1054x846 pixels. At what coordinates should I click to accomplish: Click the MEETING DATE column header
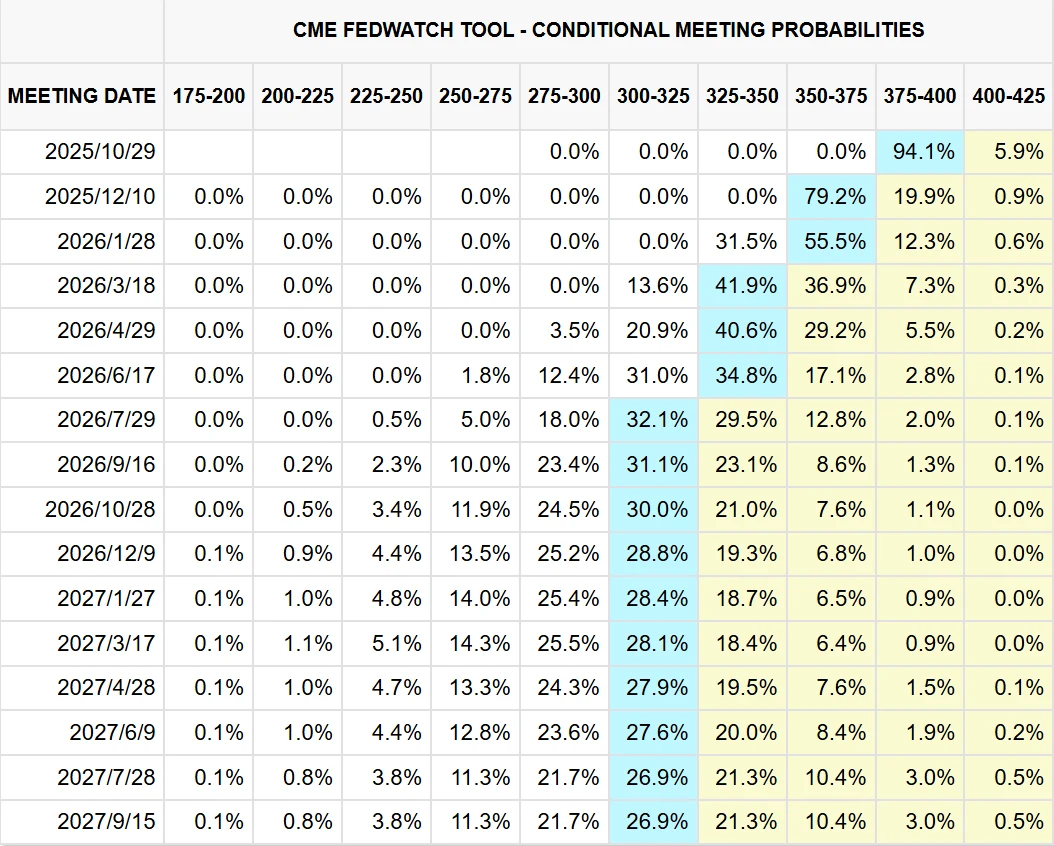click(x=82, y=96)
